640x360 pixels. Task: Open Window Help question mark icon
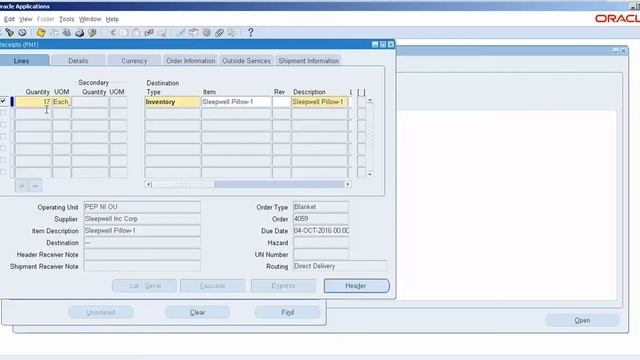[251, 33]
